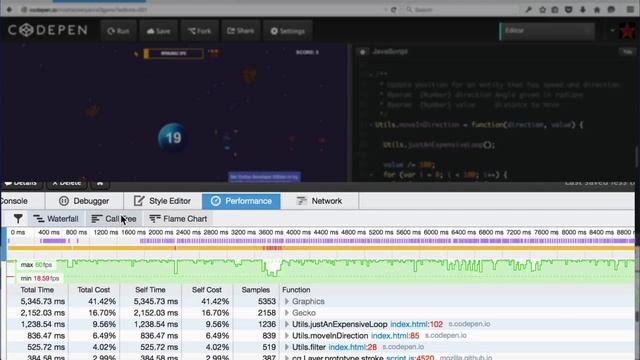The width and height of the screenshot is (640, 360).
Task: Click the CodePen logo
Action: pyautogui.click(x=47, y=30)
